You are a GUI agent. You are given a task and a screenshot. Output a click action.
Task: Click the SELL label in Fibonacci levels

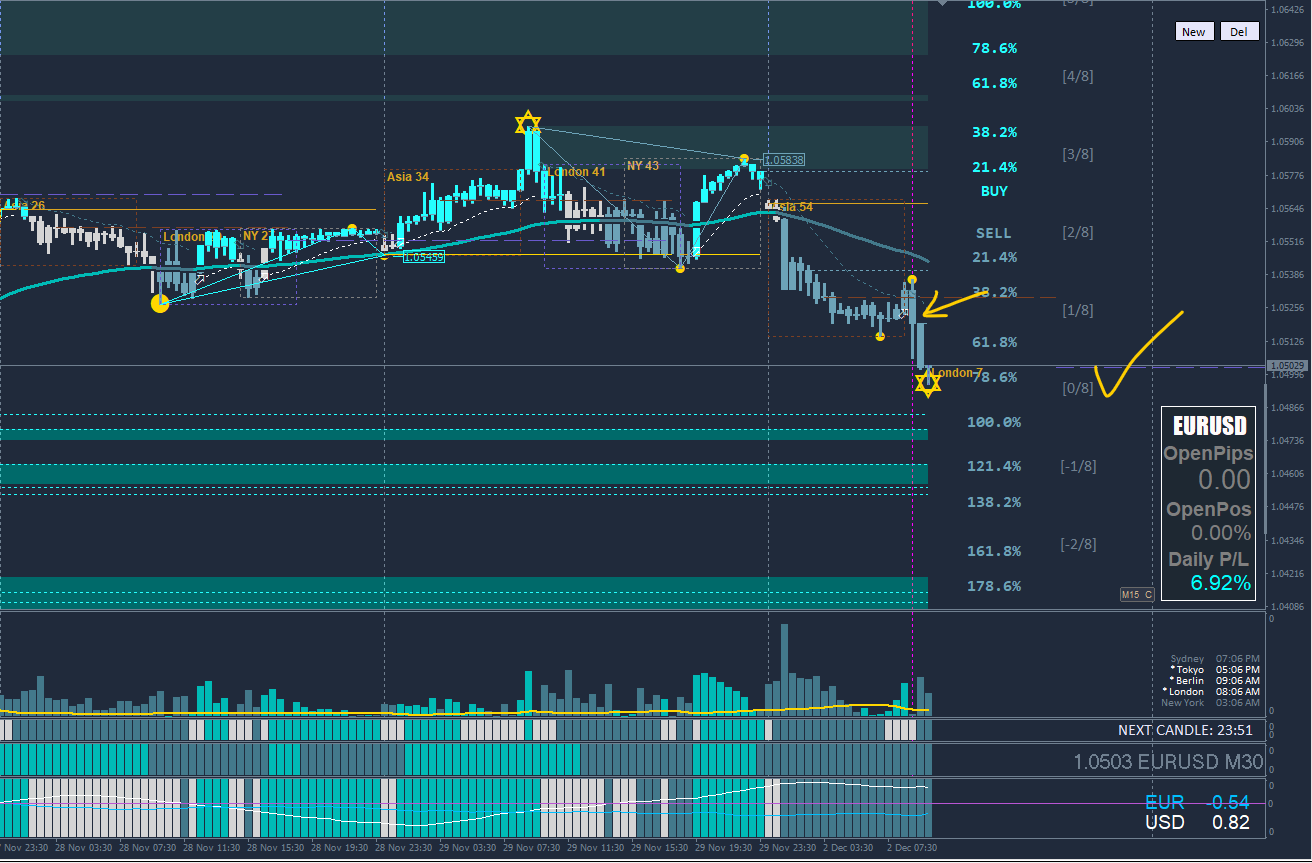point(994,233)
